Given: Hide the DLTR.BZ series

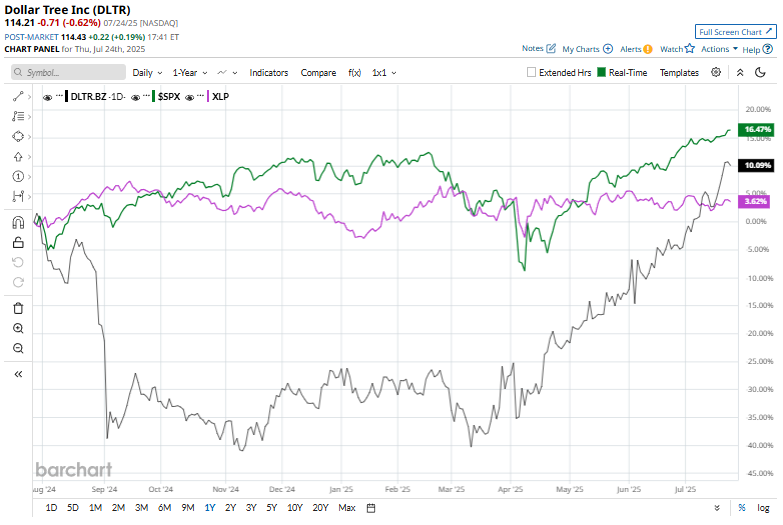Looking at the screenshot, I should click(x=47, y=97).
